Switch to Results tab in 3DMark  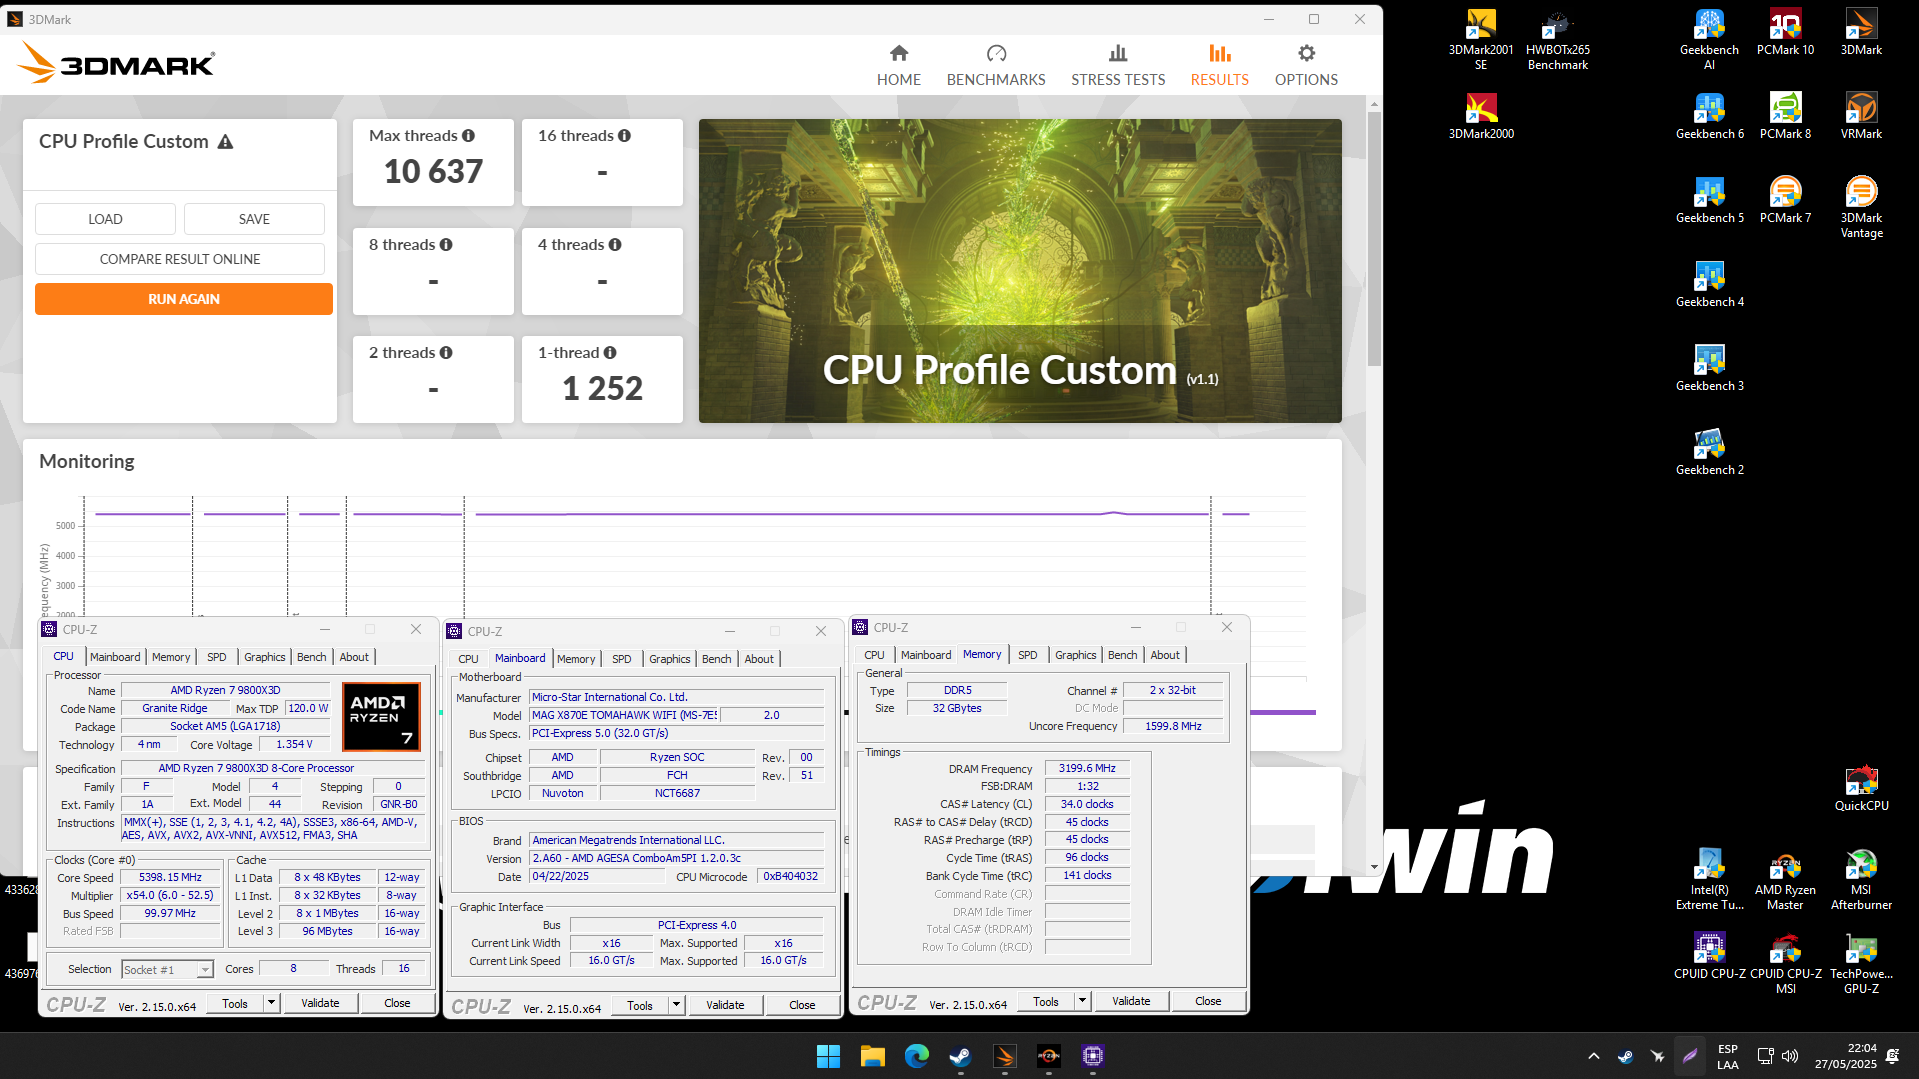[x=1219, y=65]
